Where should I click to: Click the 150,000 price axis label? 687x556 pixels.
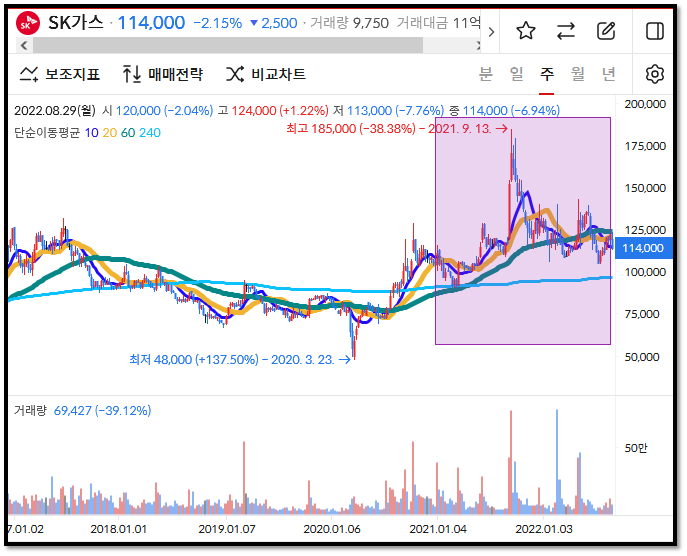tap(645, 188)
